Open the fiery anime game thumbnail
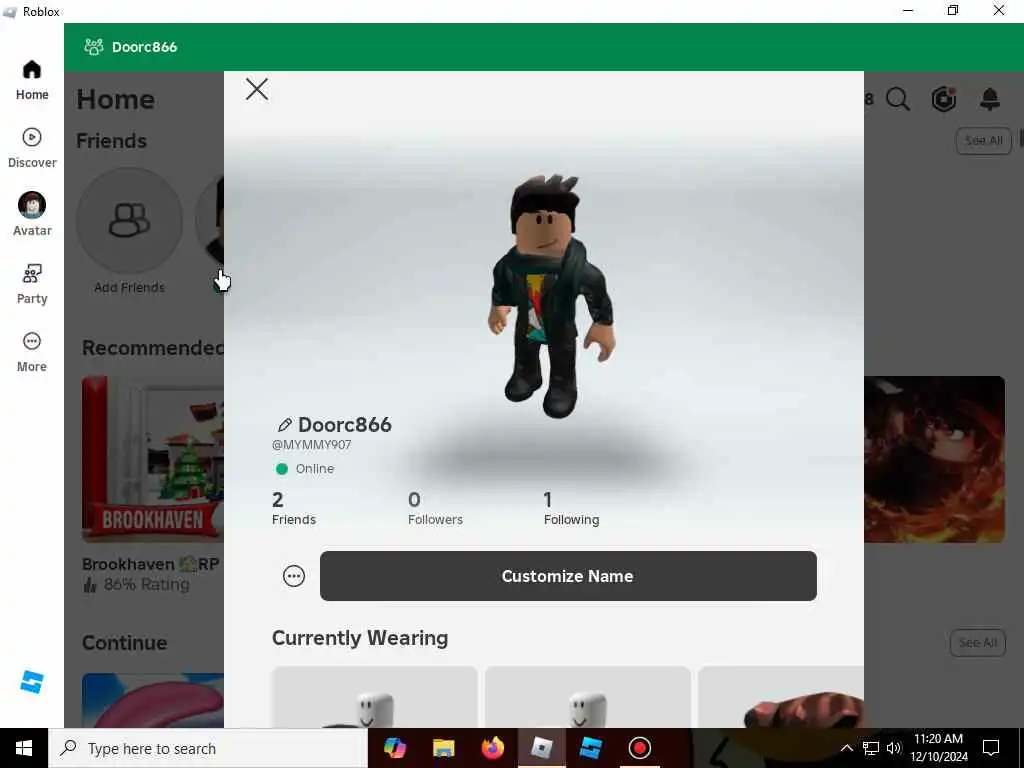The height and width of the screenshot is (768, 1024). (x=935, y=458)
